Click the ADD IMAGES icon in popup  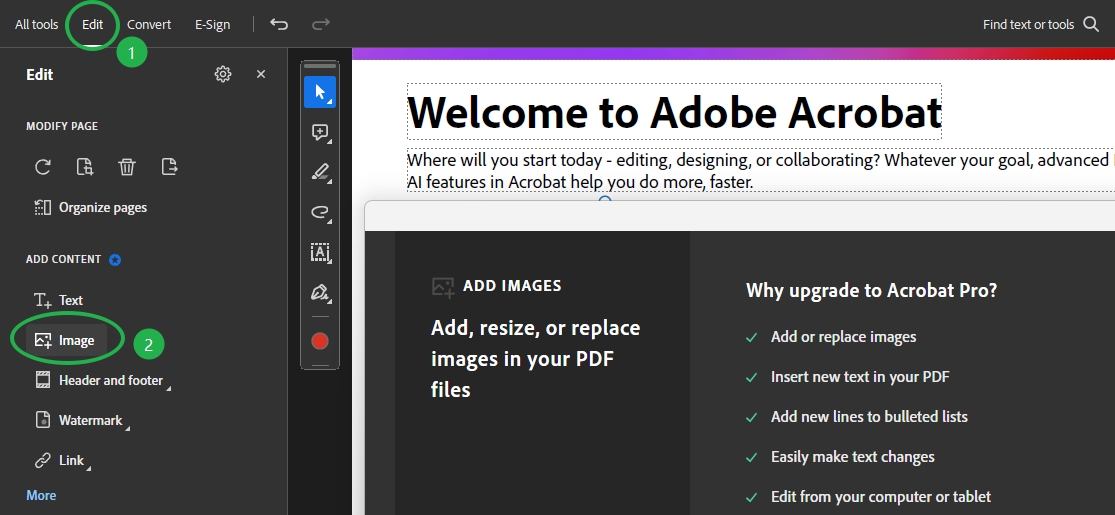443,287
